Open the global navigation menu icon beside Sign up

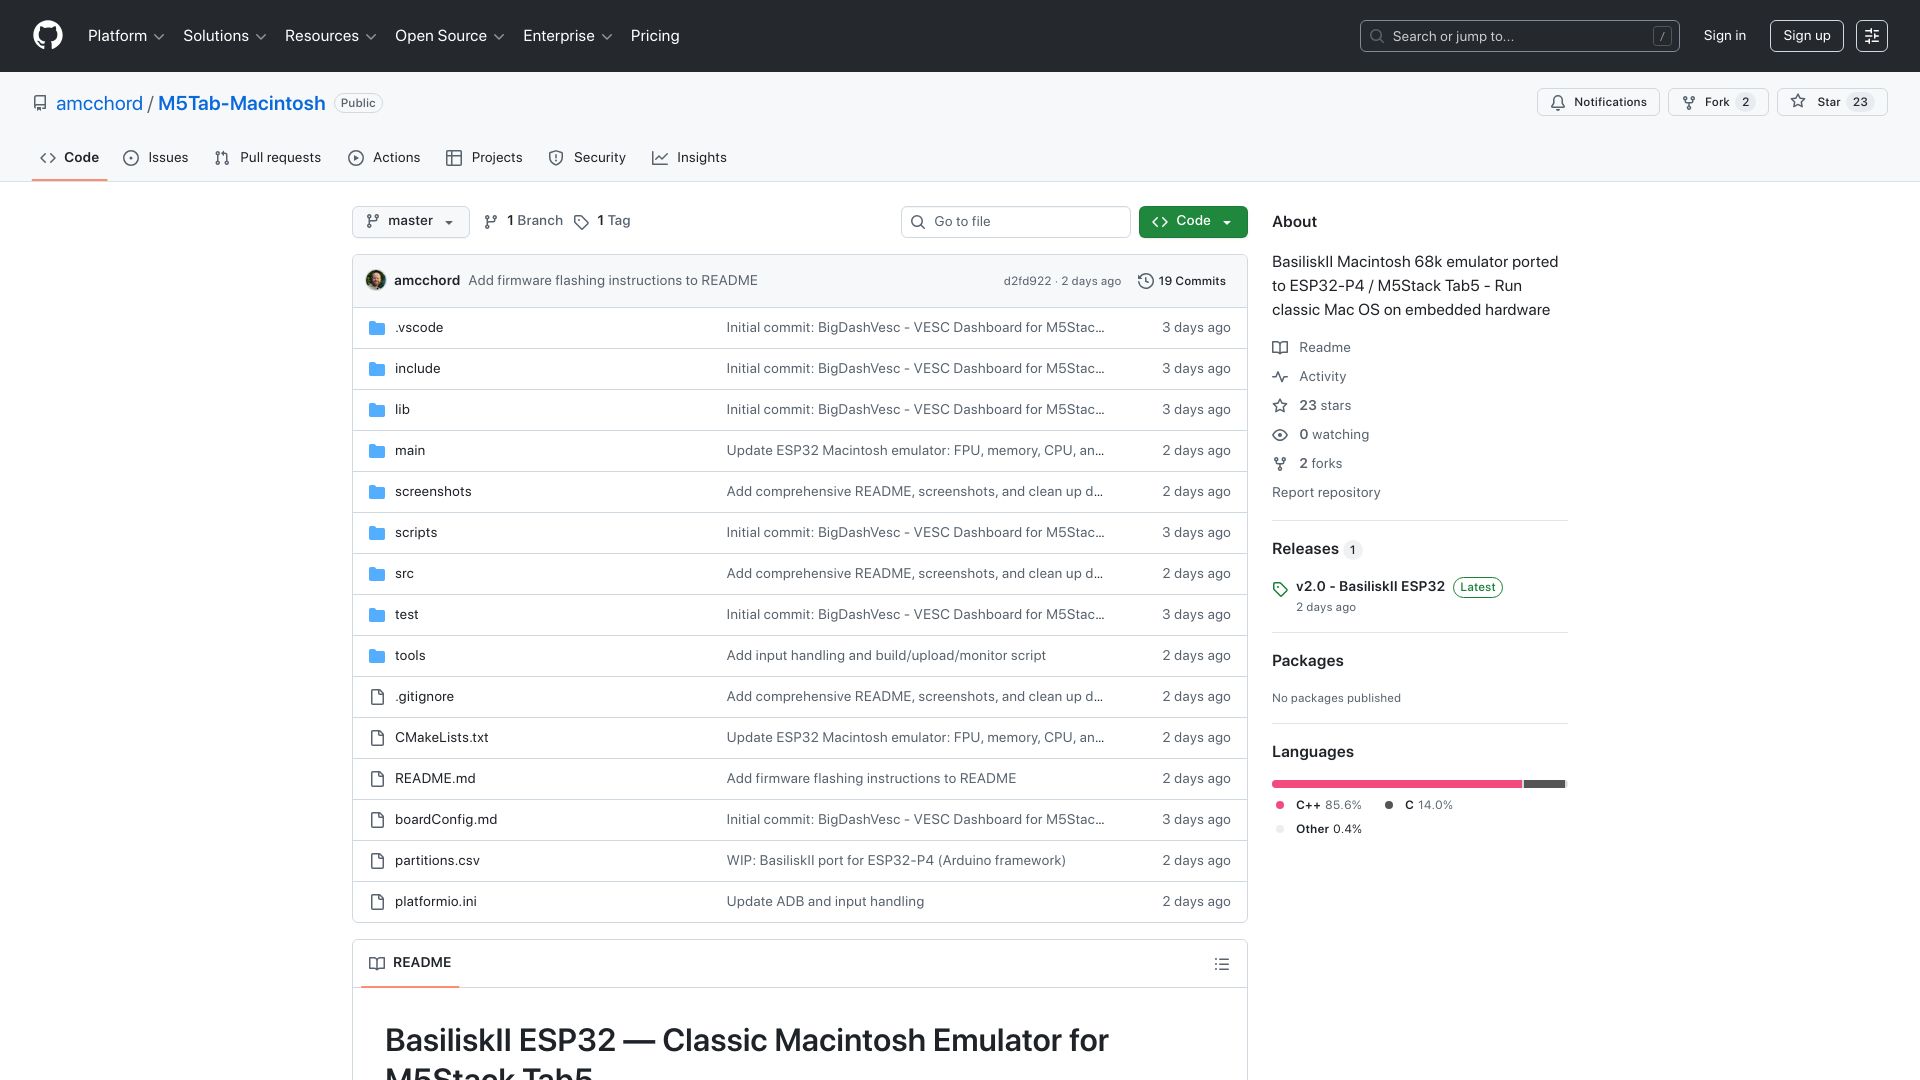1872,36
